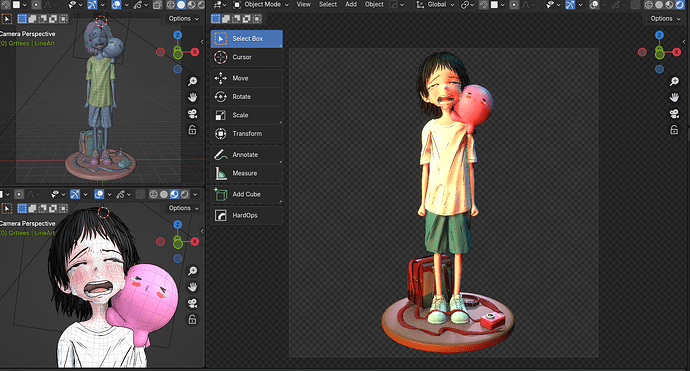Open the Object Mode dropdown
This screenshot has height=371, width=690.
tap(261, 5)
